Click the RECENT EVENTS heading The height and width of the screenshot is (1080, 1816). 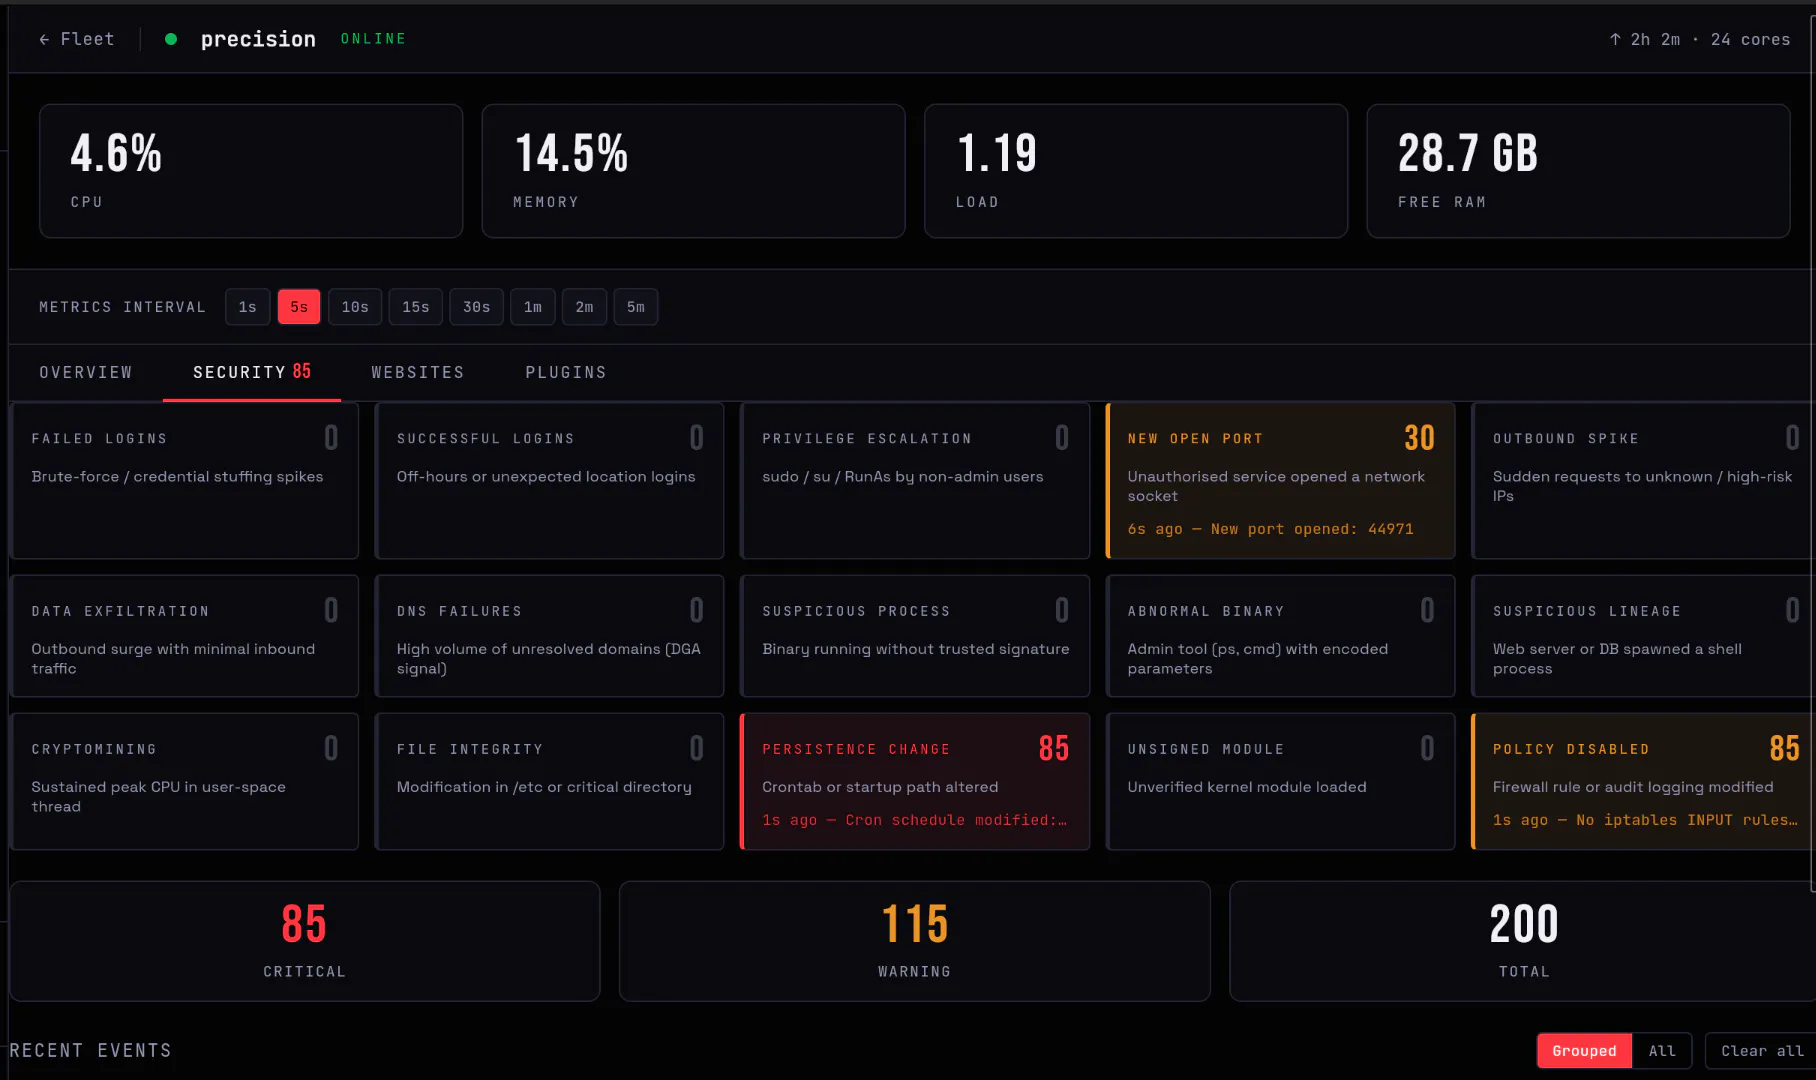coord(90,1050)
